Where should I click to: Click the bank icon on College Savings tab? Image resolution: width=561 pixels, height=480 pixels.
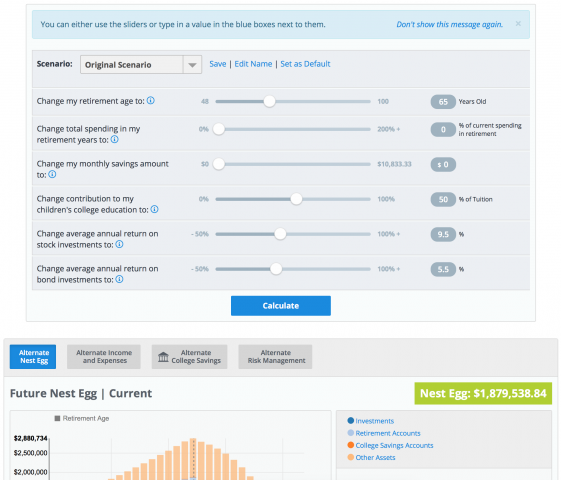click(x=163, y=357)
